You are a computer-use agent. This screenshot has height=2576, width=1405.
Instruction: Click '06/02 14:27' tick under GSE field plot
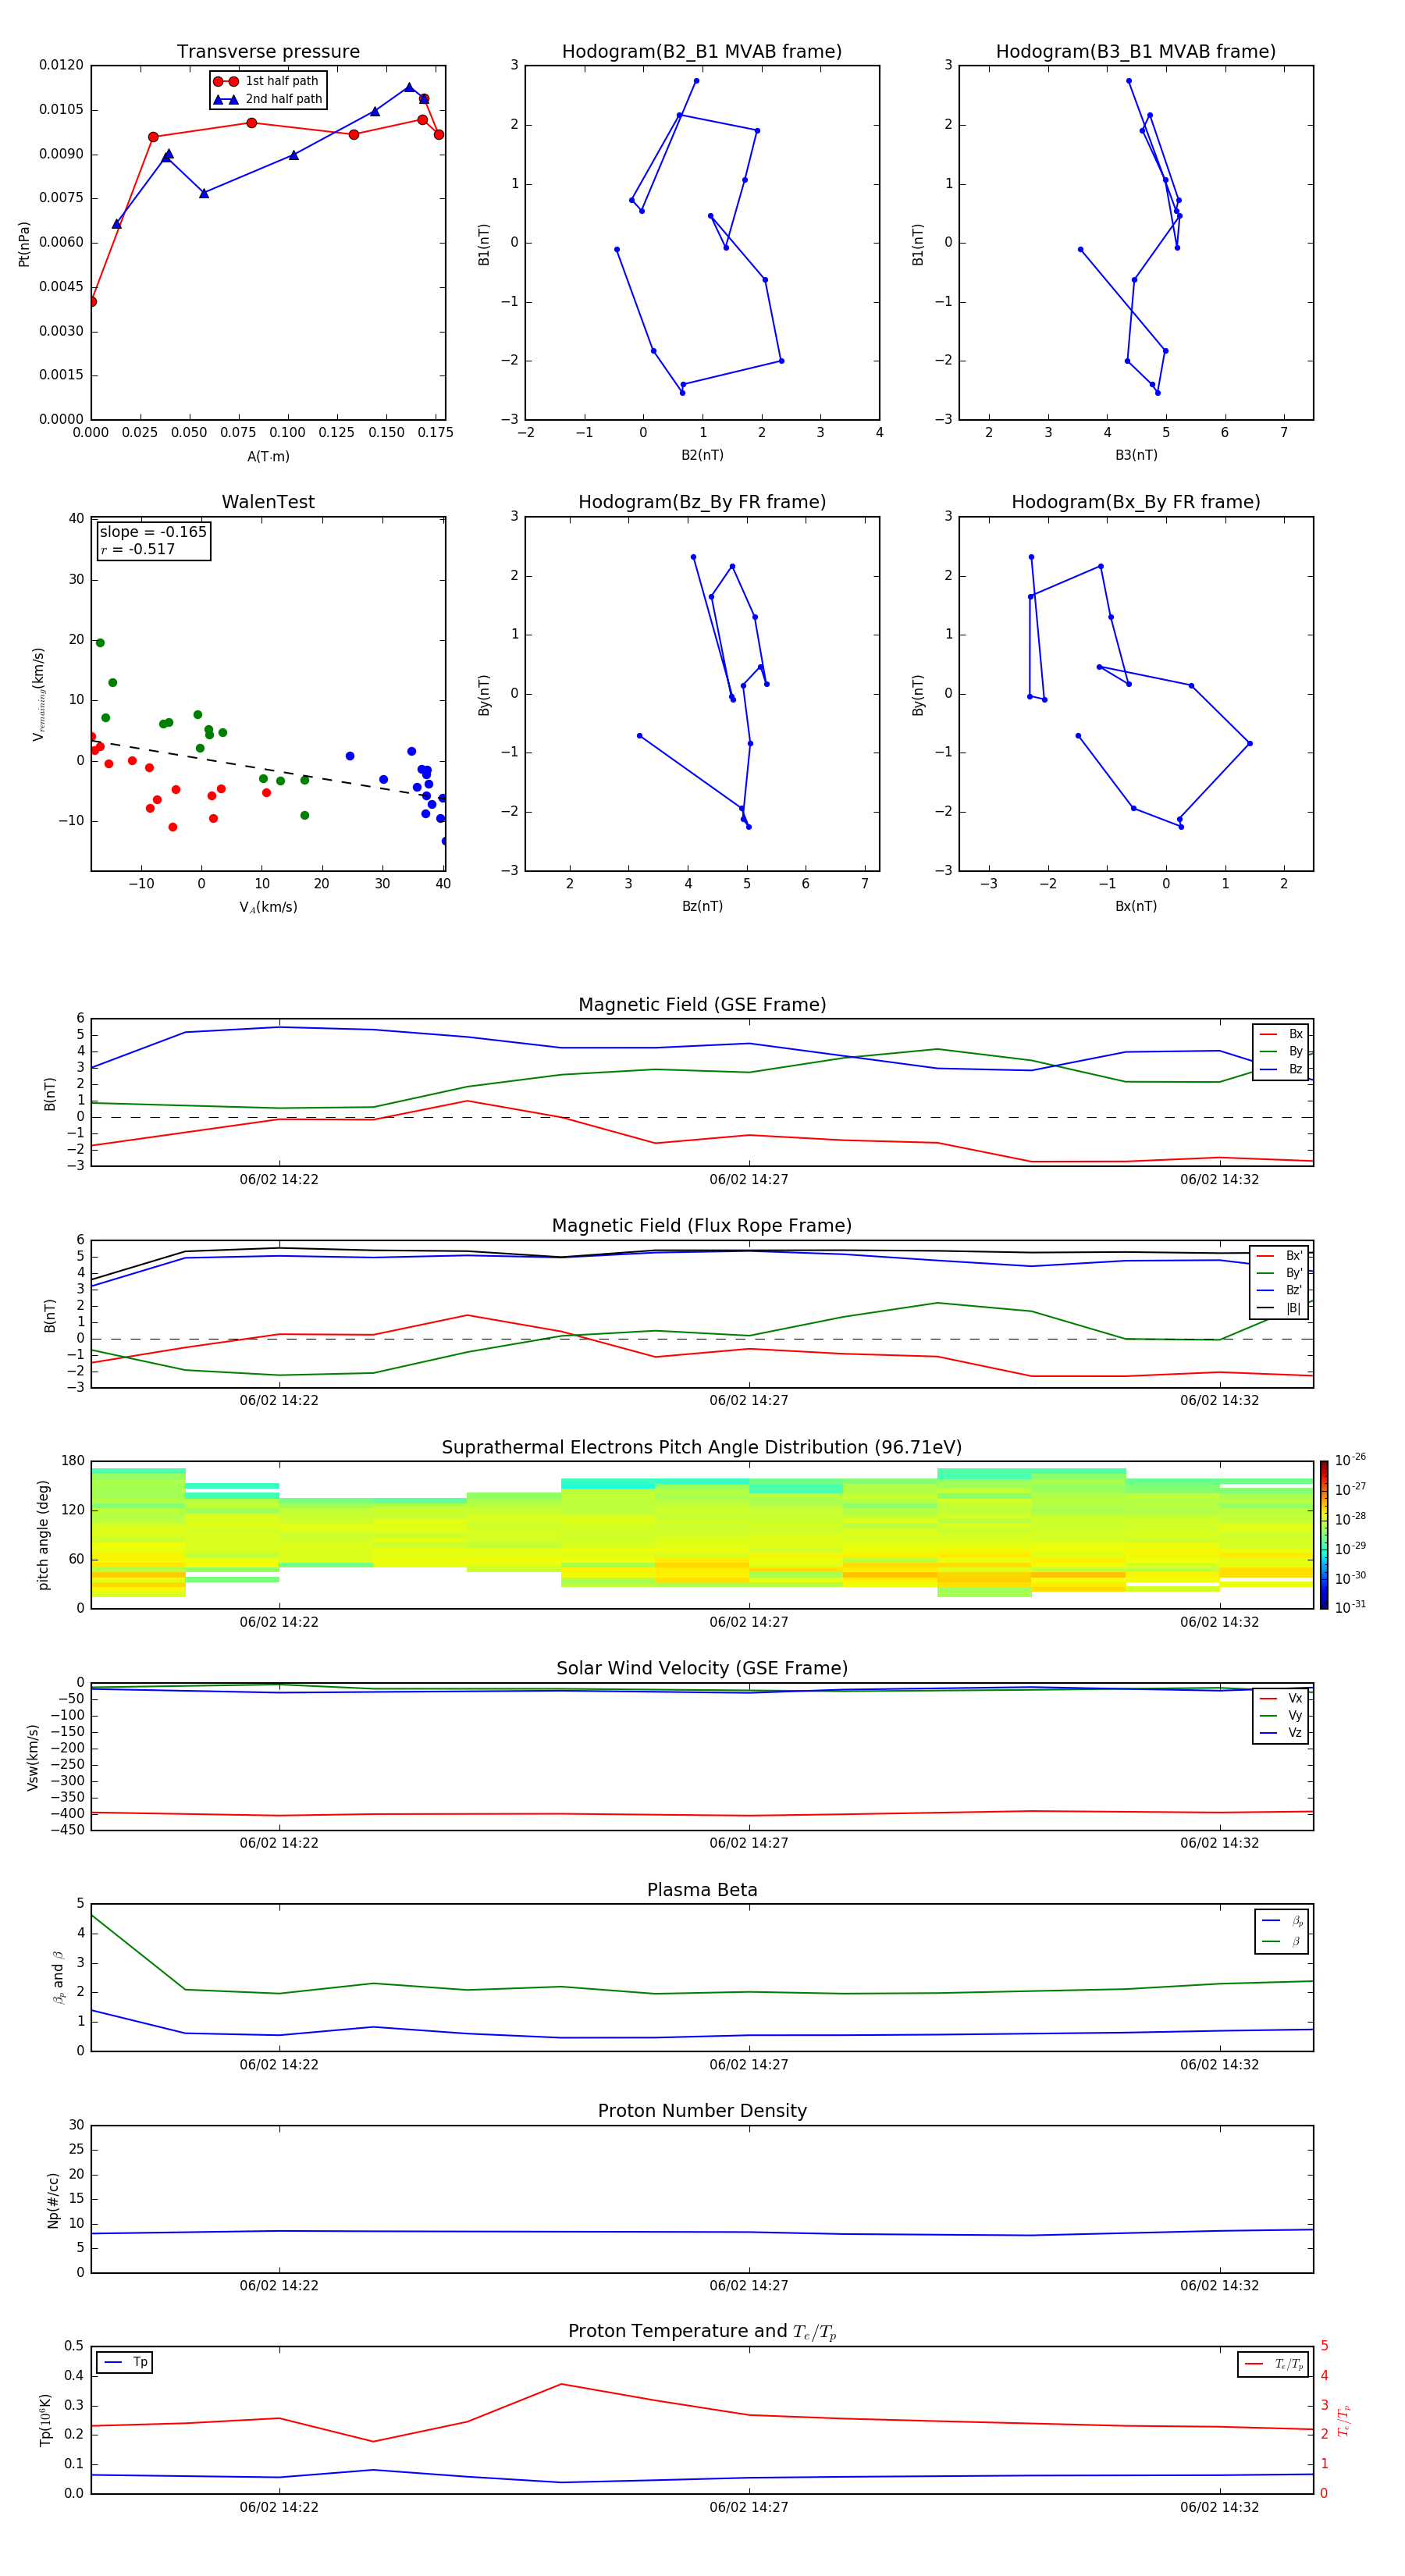tap(749, 1180)
